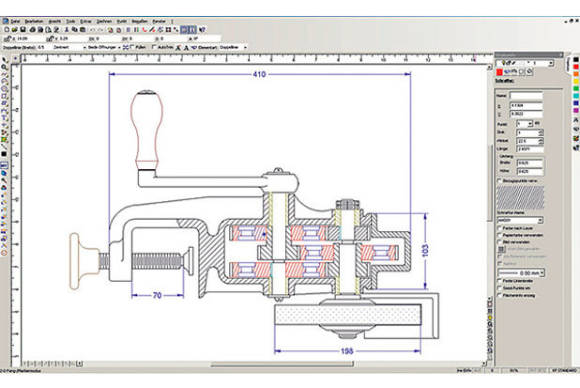Open the Datei menu
This screenshot has width=580, height=388.
tap(15, 21)
